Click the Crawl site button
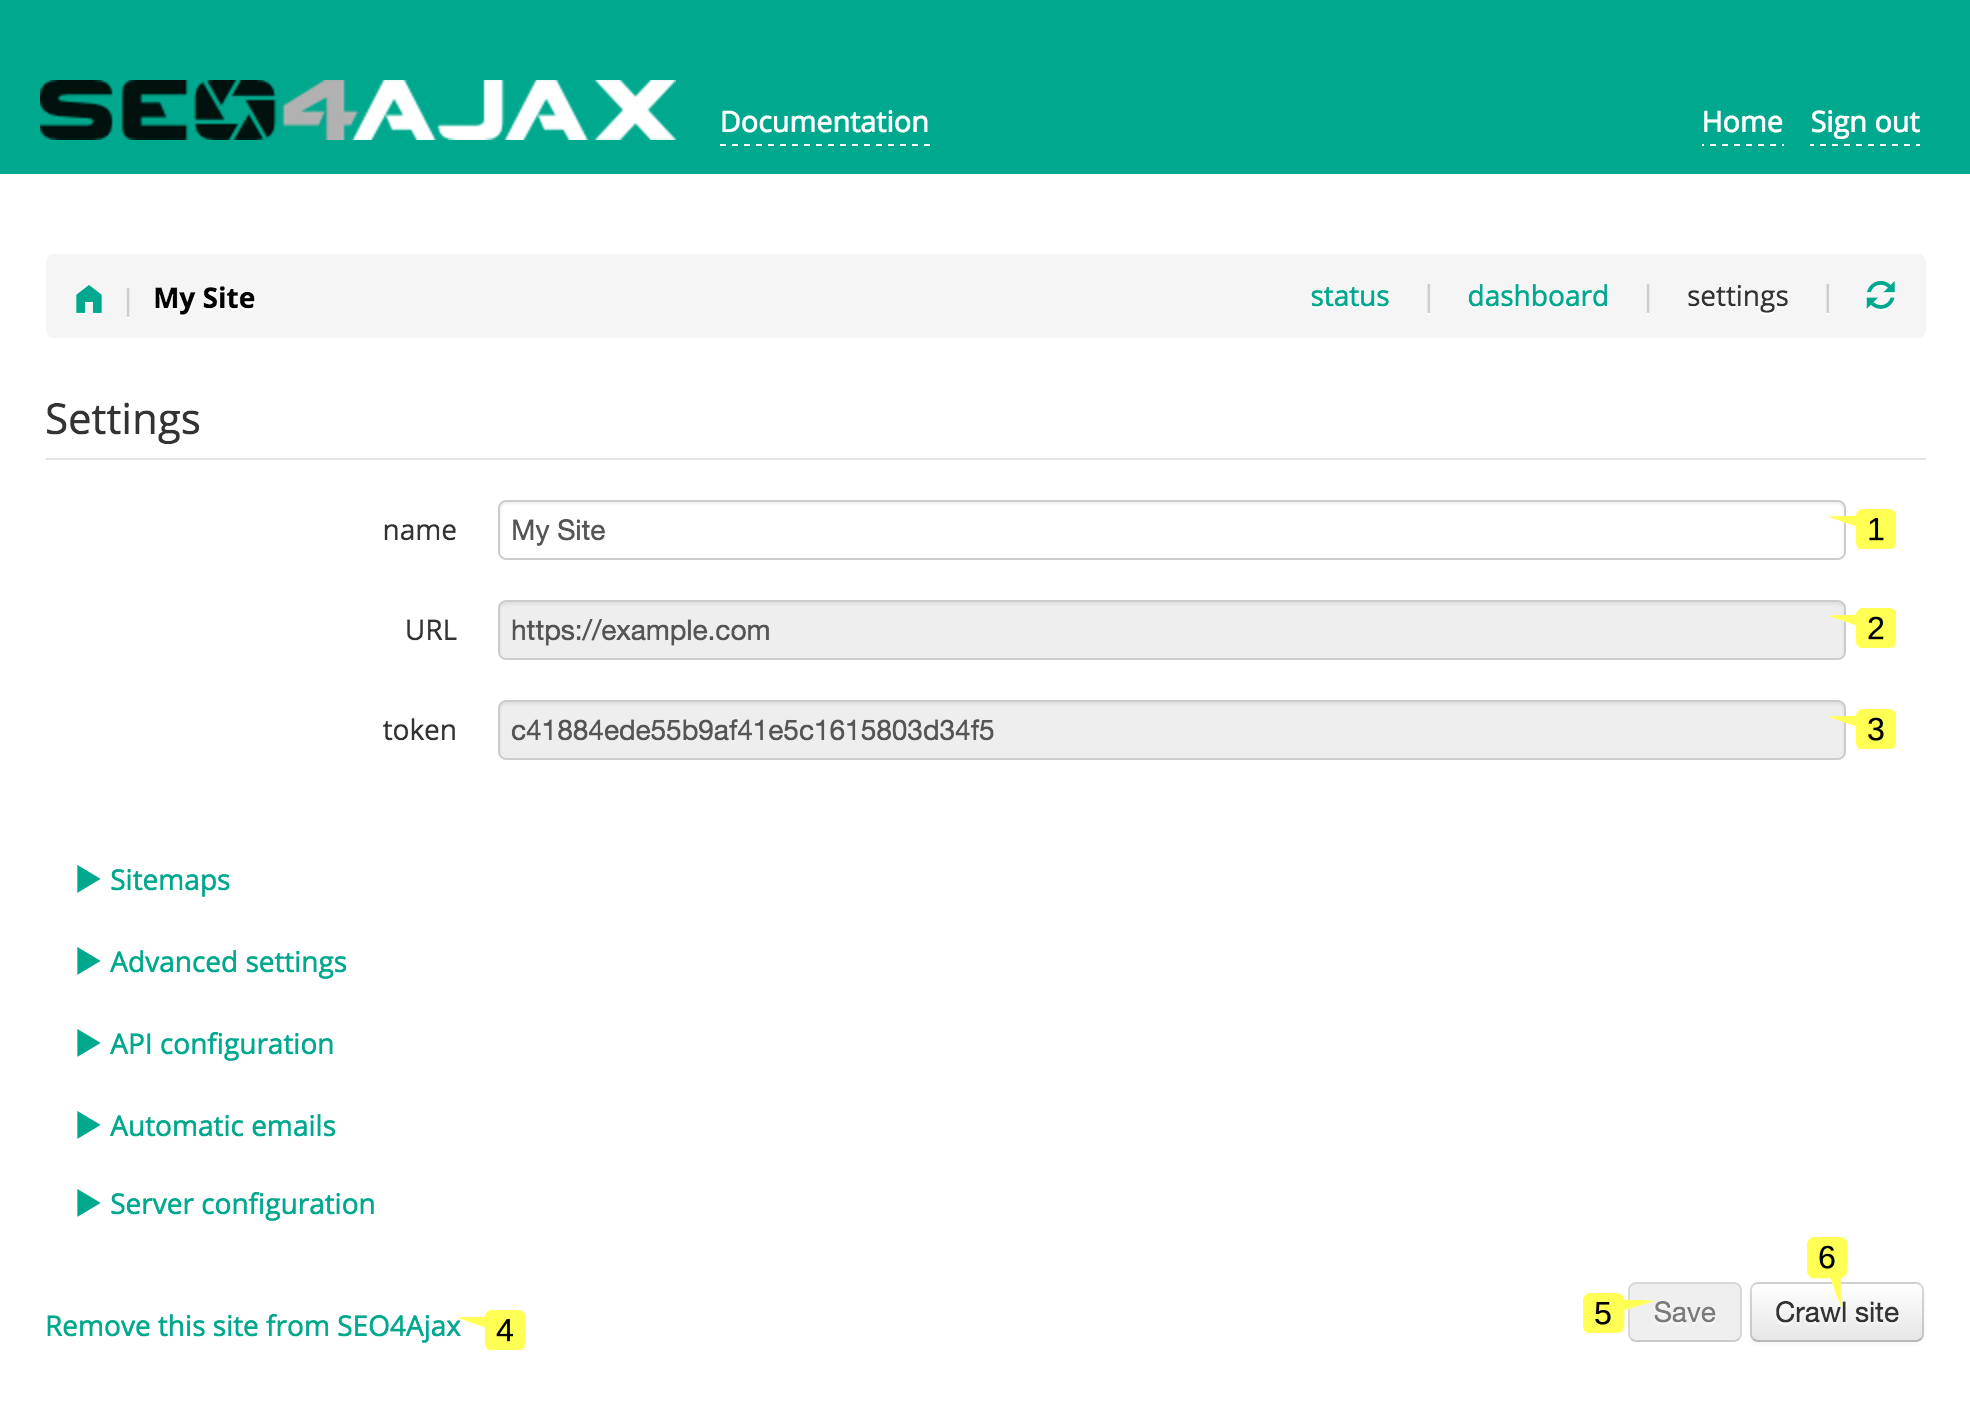The width and height of the screenshot is (1970, 1422). pyautogui.click(x=1836, y=1312)
